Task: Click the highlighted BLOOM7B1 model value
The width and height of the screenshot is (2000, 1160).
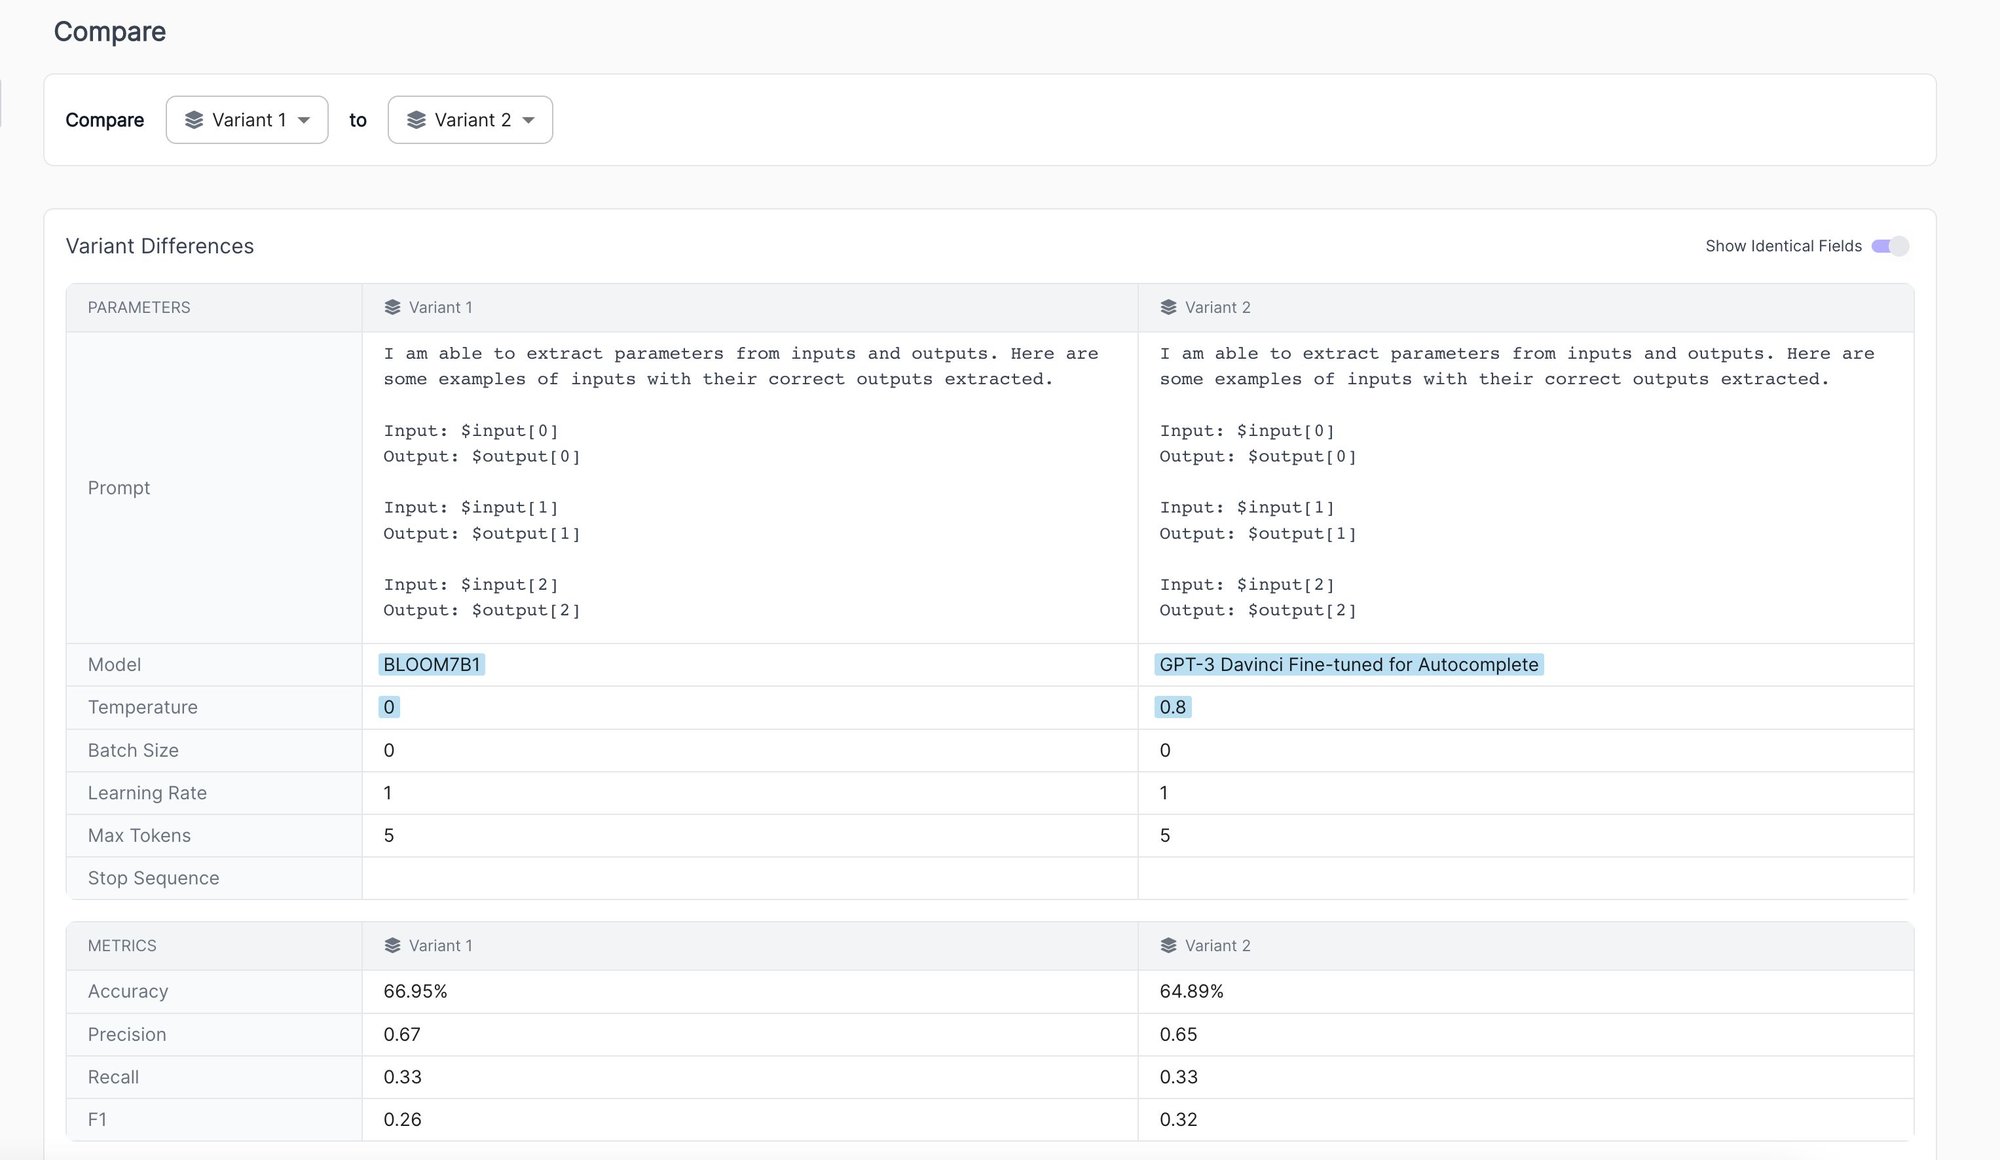Action: (x=432, y=665)
